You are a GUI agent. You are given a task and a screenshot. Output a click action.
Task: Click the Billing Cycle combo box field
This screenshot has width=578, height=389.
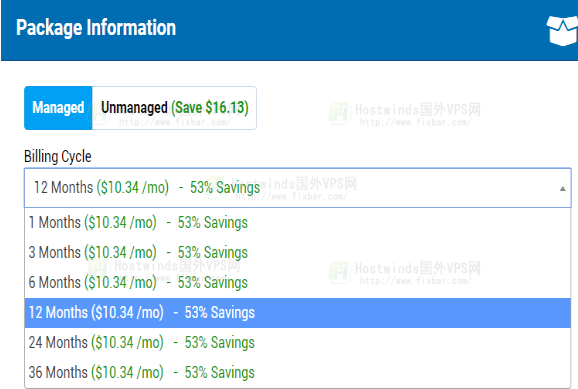click(297, 188)
